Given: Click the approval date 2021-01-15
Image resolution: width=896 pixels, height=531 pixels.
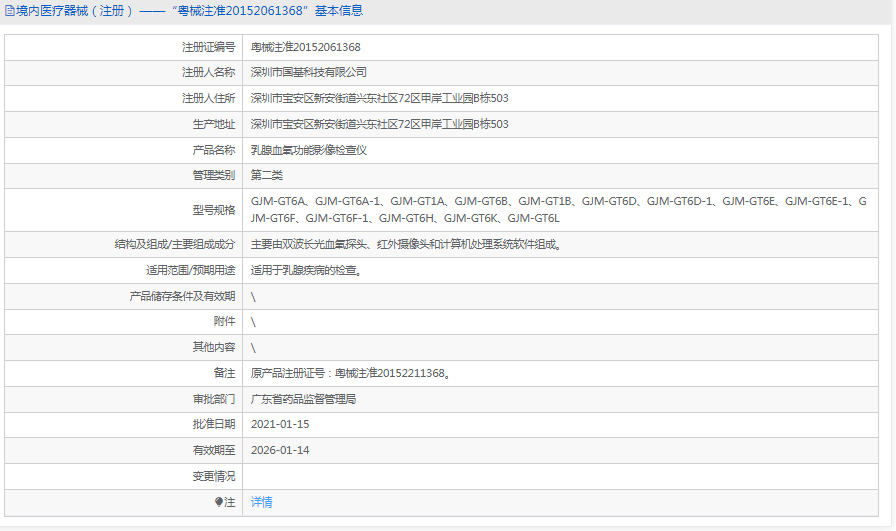Looking at the screenshot, I should coord(280,424).
